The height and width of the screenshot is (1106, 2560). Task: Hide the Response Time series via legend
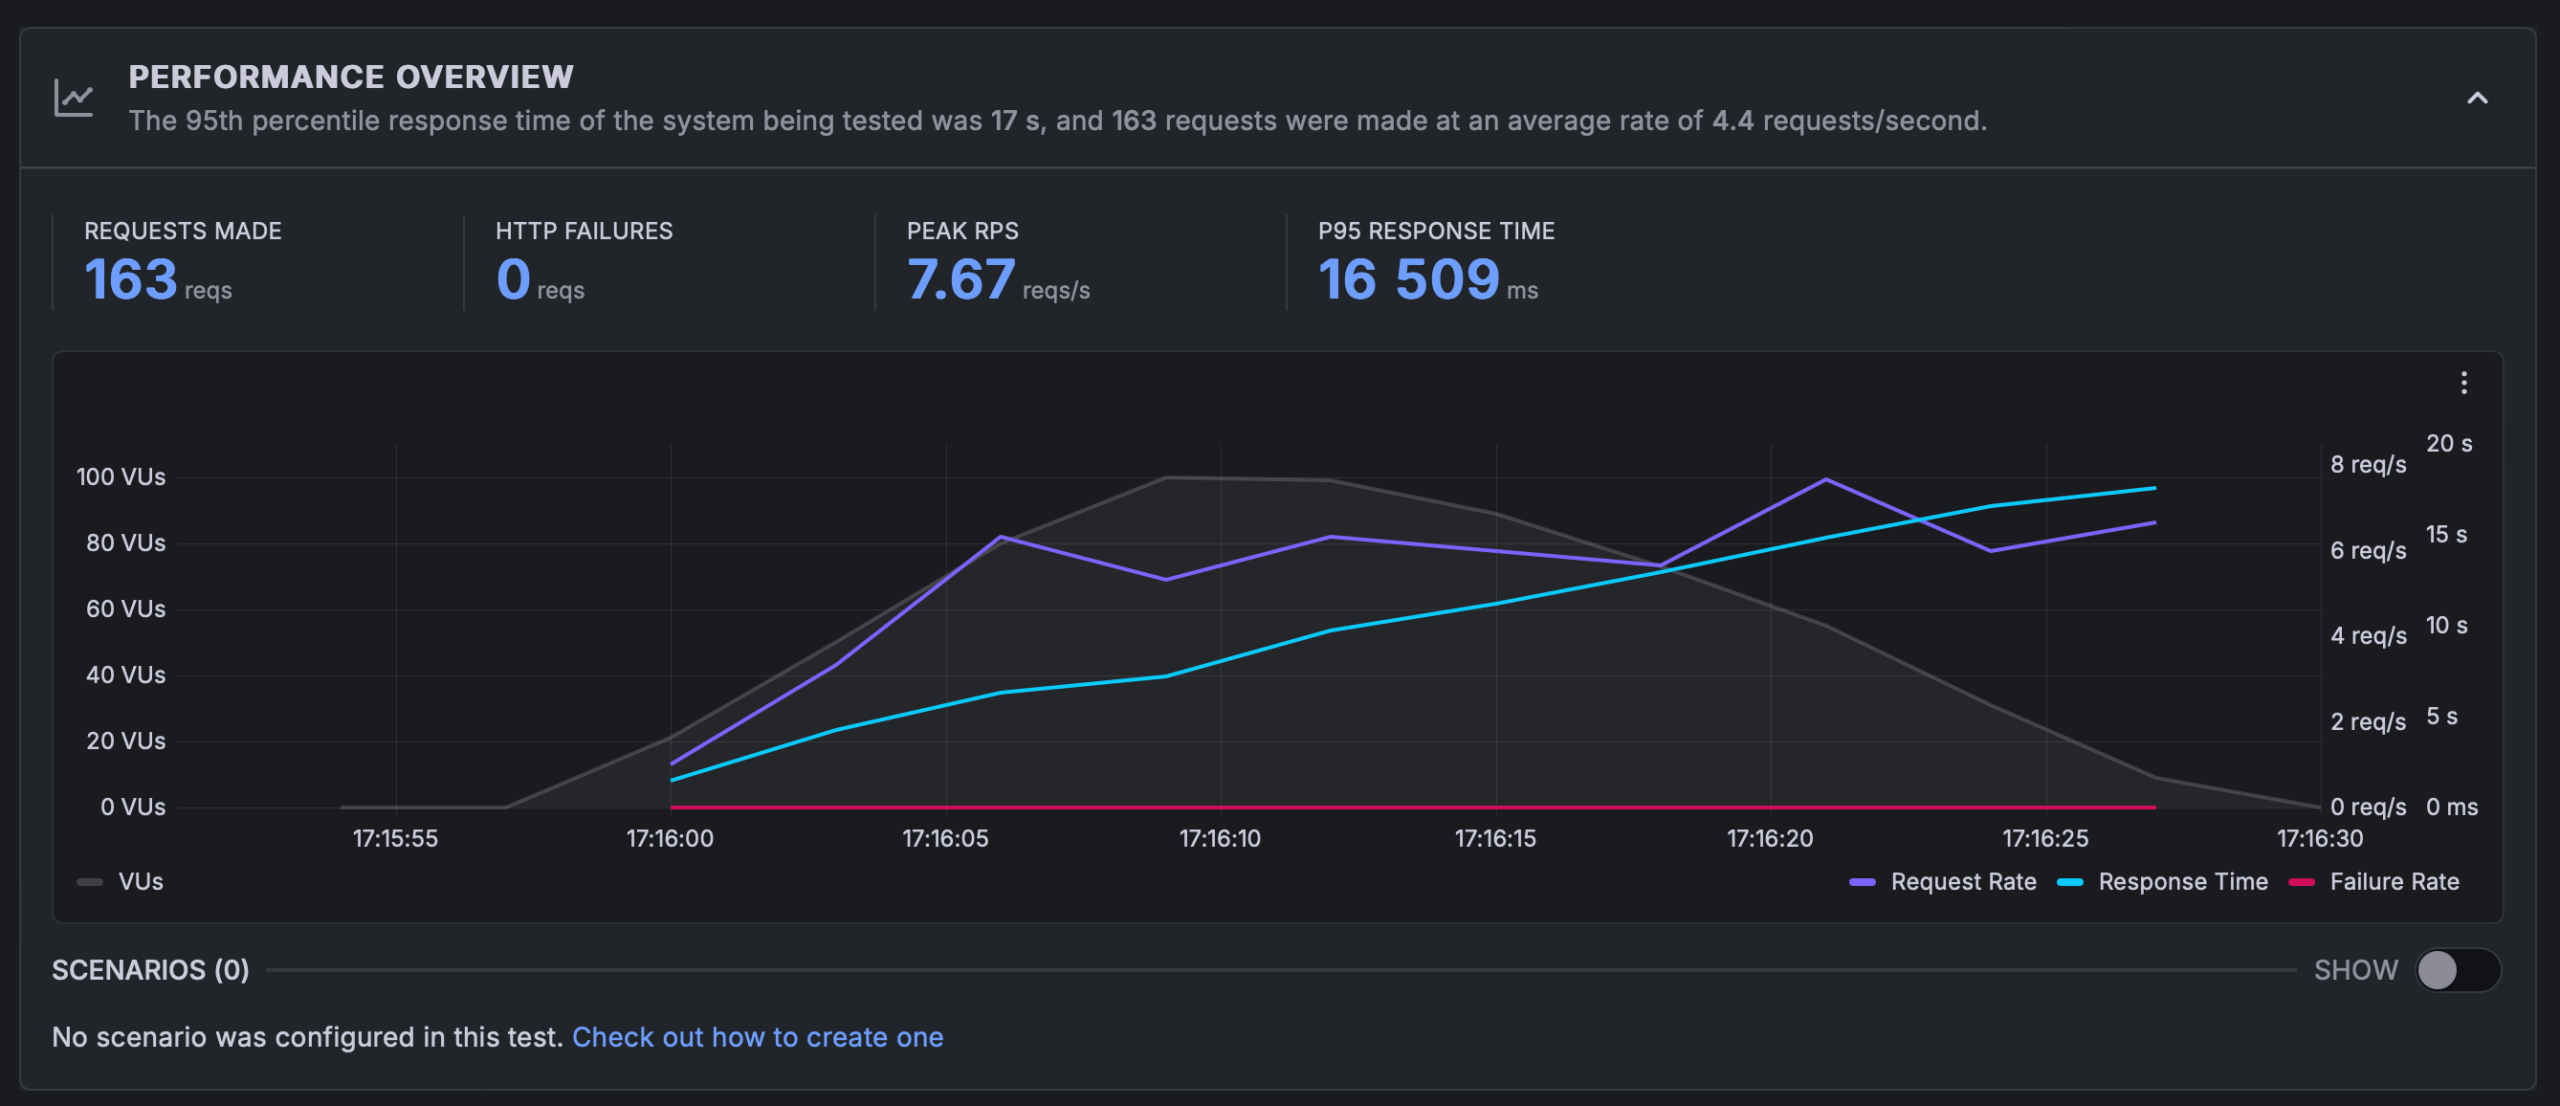(x=2184, y=882)
